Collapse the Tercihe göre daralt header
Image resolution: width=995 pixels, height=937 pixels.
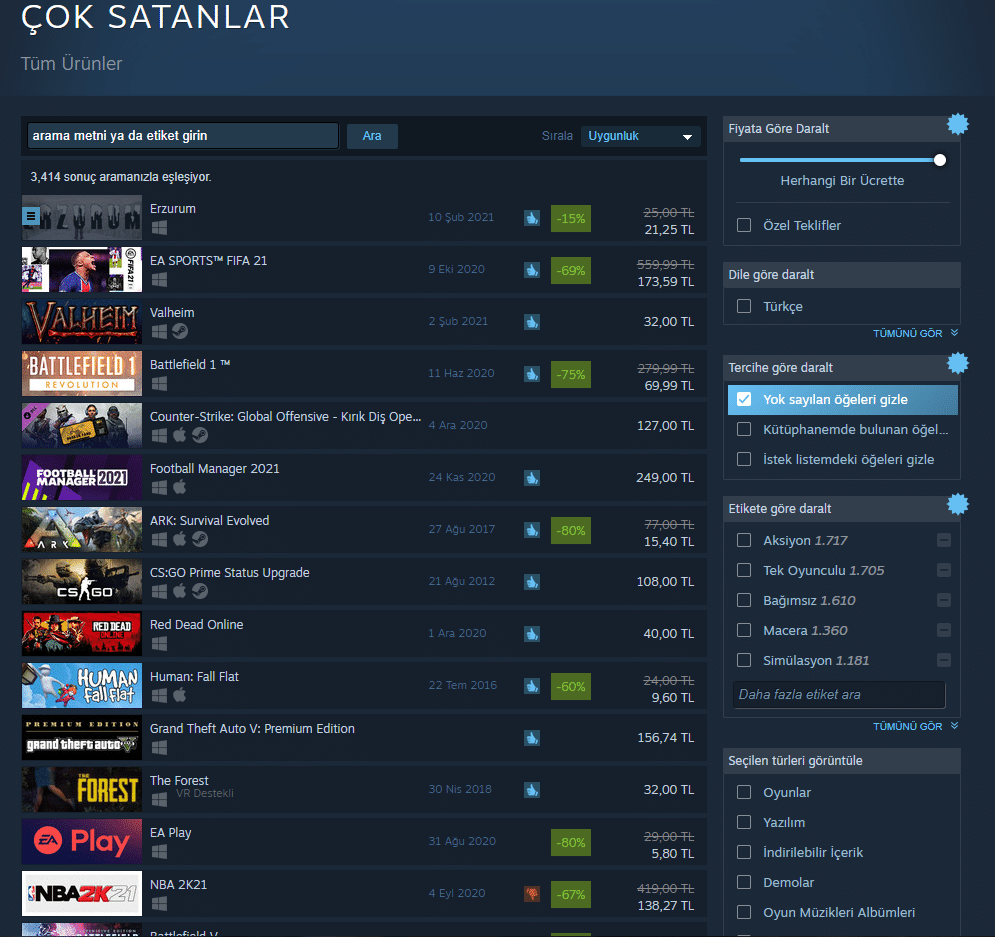click(x=841, y=368)
